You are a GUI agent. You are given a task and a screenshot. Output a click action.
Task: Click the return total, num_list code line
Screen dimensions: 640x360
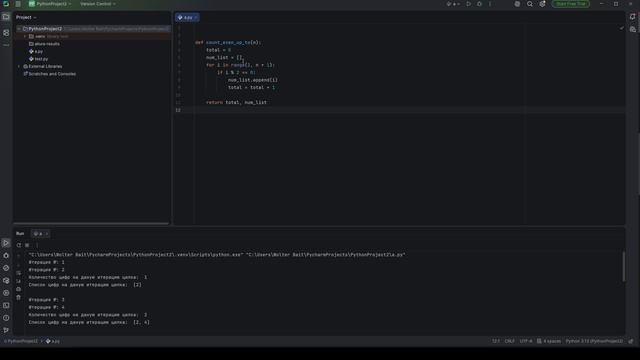point(236,102)
